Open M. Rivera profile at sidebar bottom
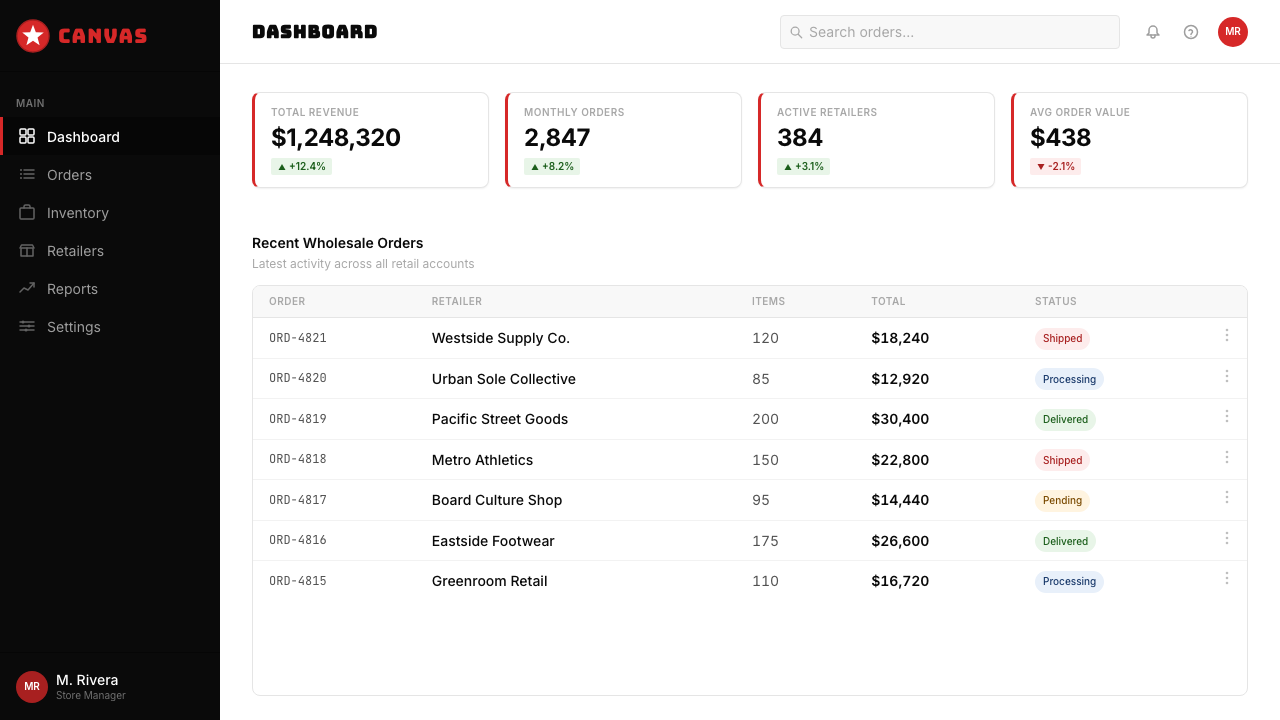Screen dimensions: 1280x720 tap(72, 687)
